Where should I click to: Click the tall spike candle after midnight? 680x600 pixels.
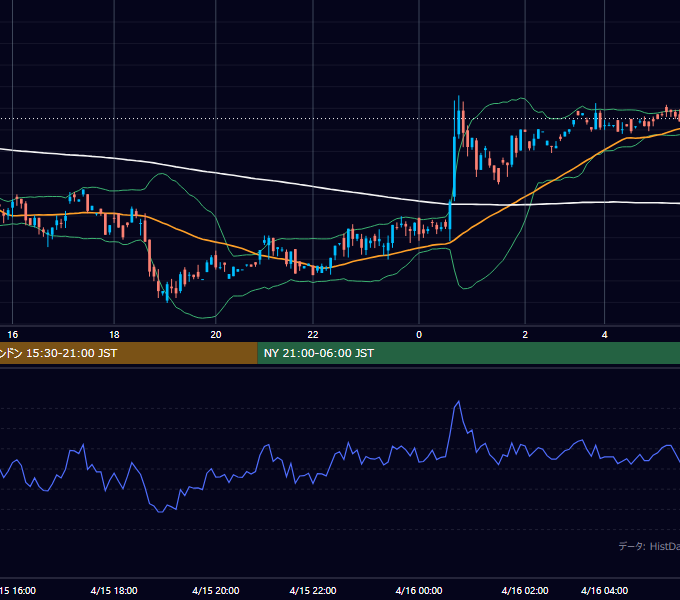[x=454, y=169]
